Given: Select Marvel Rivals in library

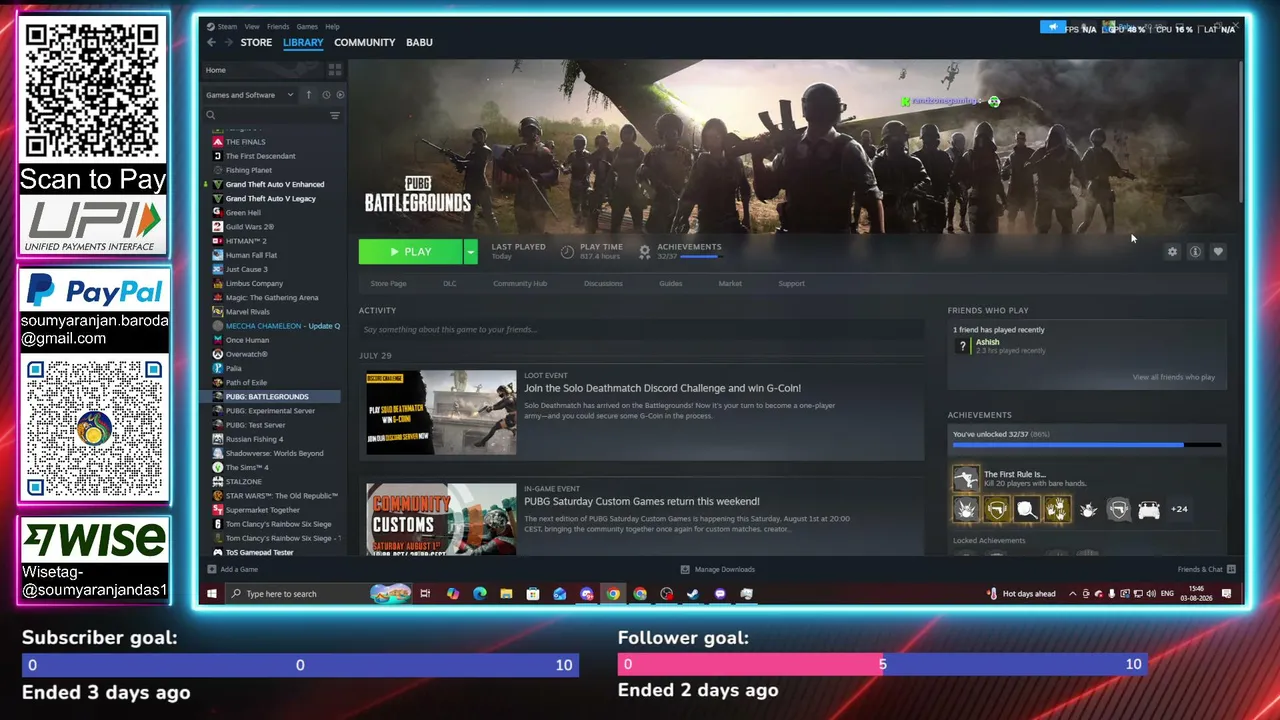Looking at the screenshot, I should 249,311.
